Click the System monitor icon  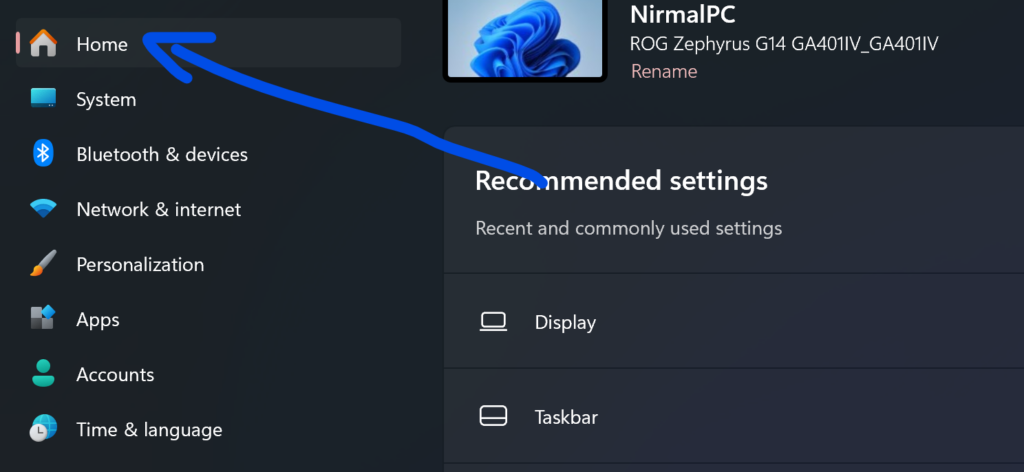point(43,99)
